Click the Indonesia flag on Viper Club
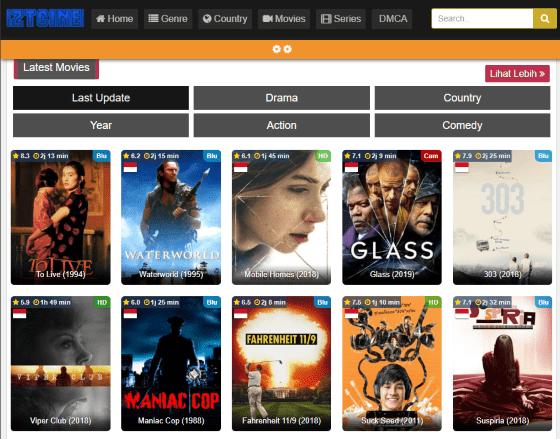Image resolution: width=560 pixels, height=439 pixels. (20, 314)
